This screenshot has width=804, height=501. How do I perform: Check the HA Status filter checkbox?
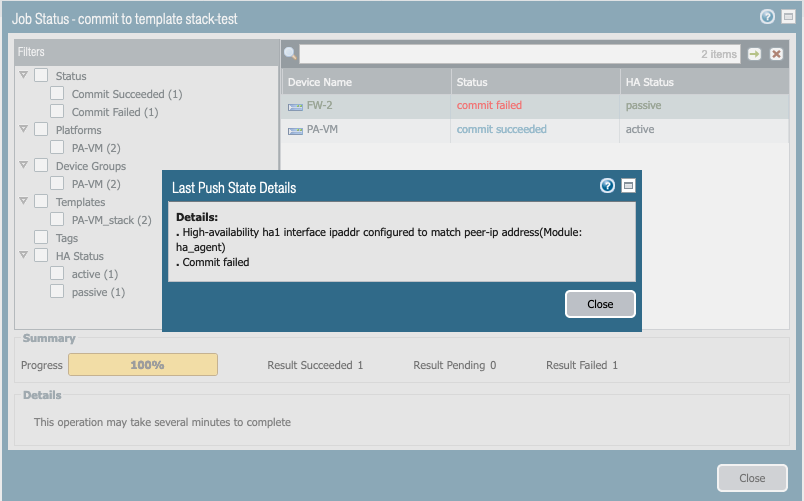pyautogui.click(x=41, y=255)
